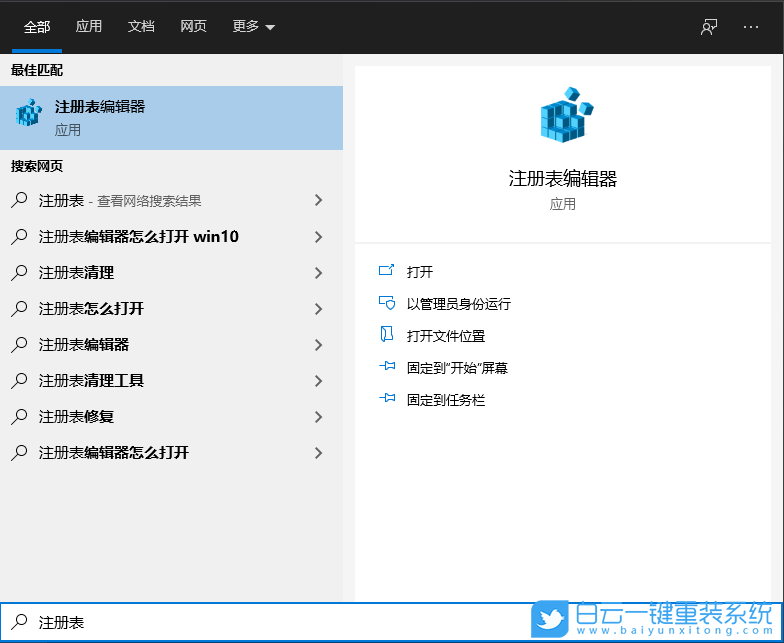
Task: Click search icon beside 注册表编辑器怎么打开 last suggestion
Action: [x=19, y=452]
